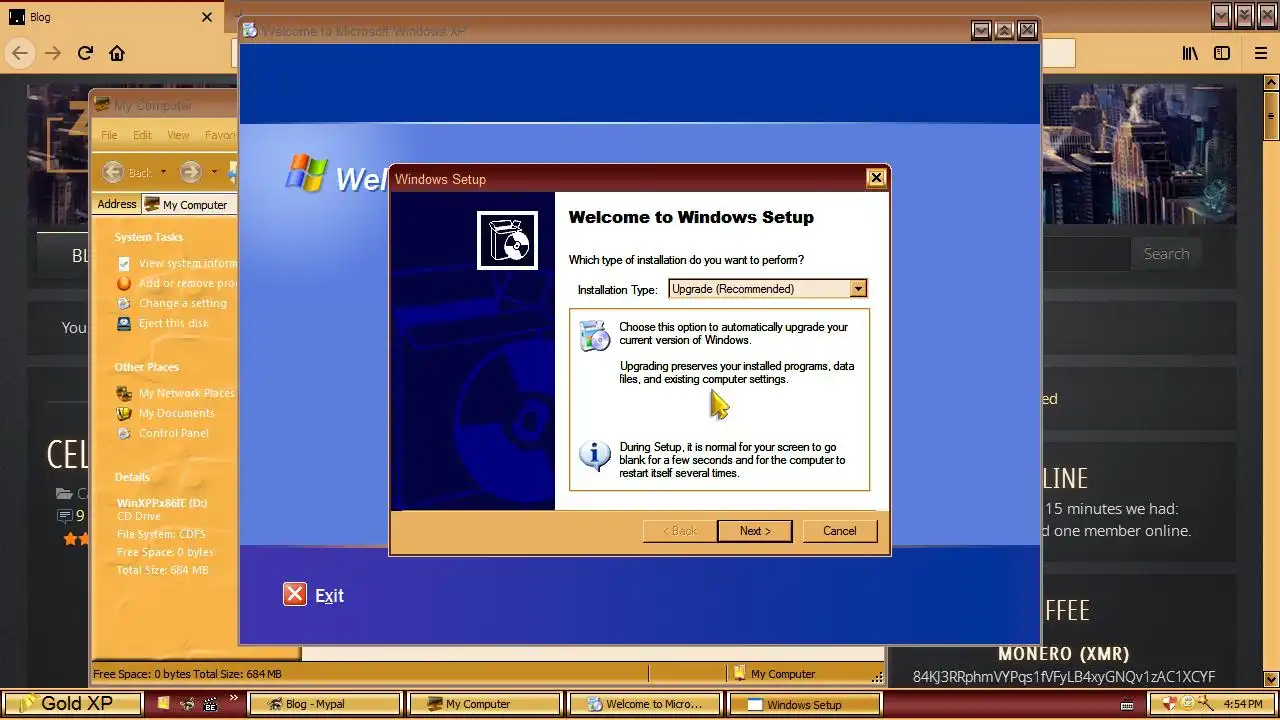Go back in the Mypal browser
1280x720 pixels.
click(x=20, y=53)
